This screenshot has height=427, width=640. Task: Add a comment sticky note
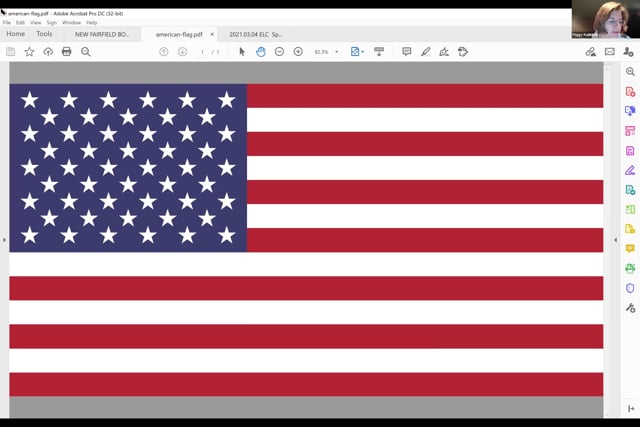tap(407, 52)
